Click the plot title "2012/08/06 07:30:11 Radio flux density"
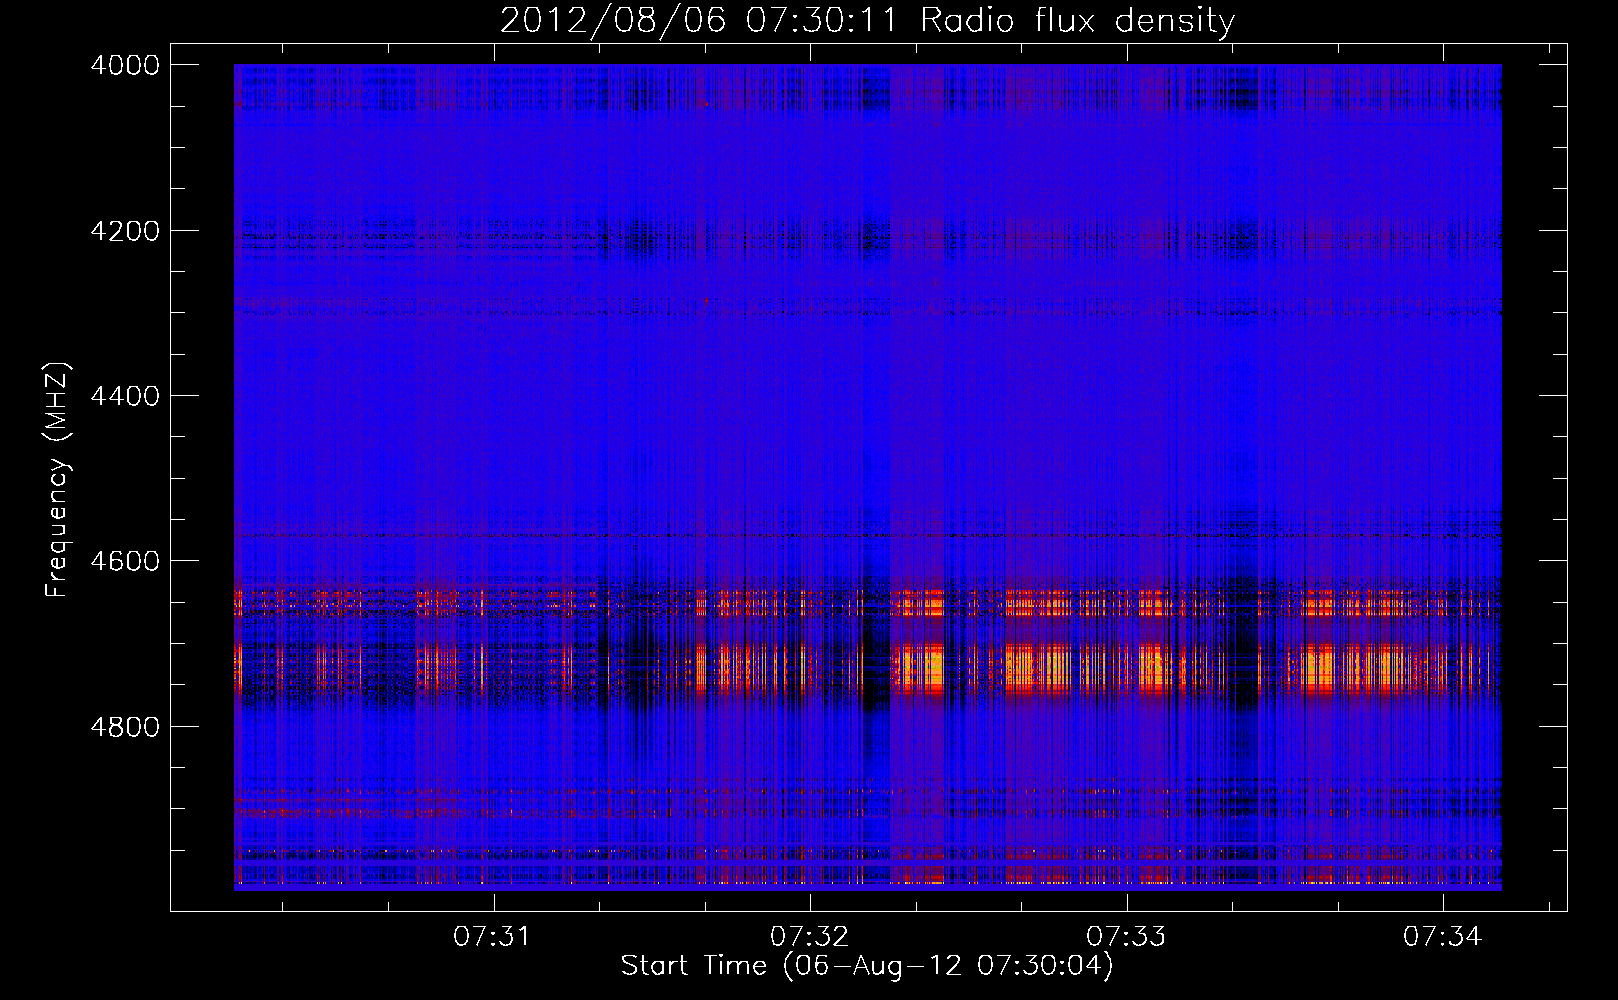The width and height of the screenshot is (1618, 1000). click(867, 21)
